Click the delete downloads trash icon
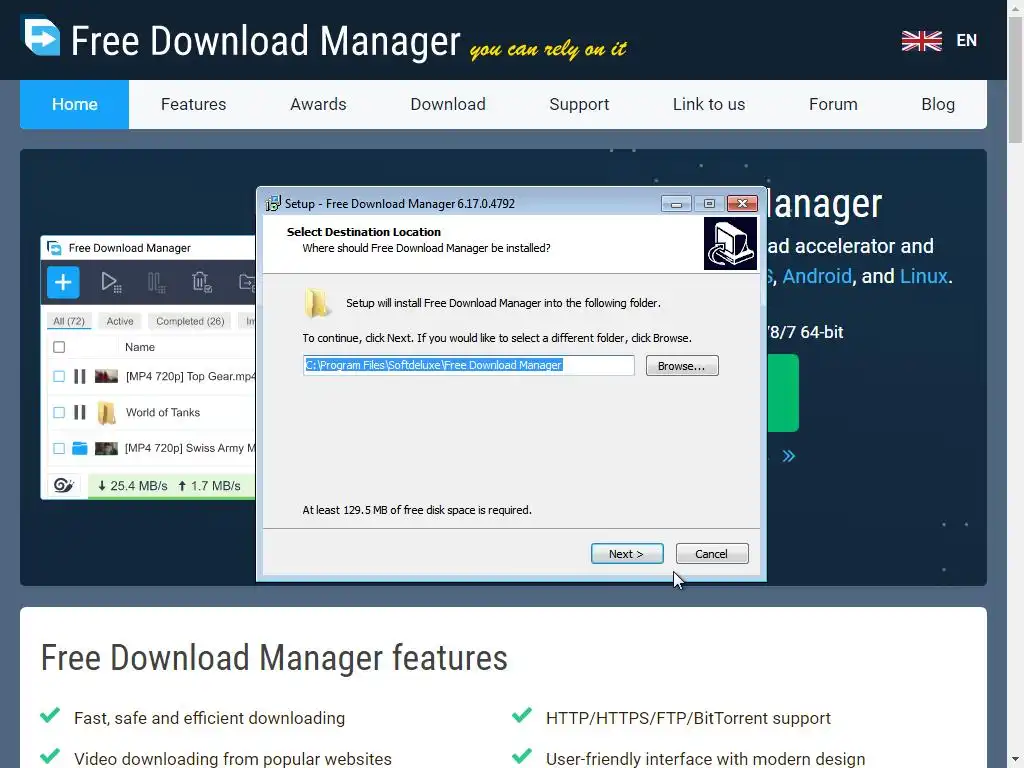The width and height of the screenshot is (1024, 768). (x=202, y=282)
